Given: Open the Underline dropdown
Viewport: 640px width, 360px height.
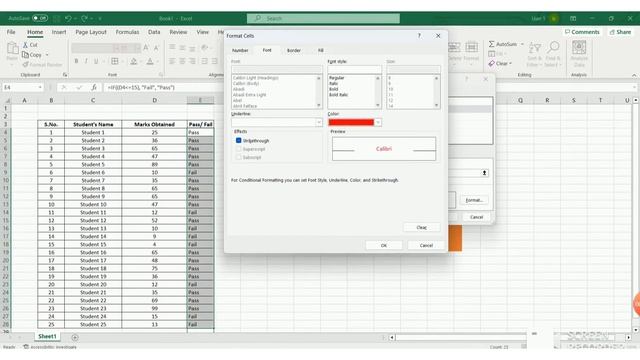Looking at the screenshot, I should 318,122.
